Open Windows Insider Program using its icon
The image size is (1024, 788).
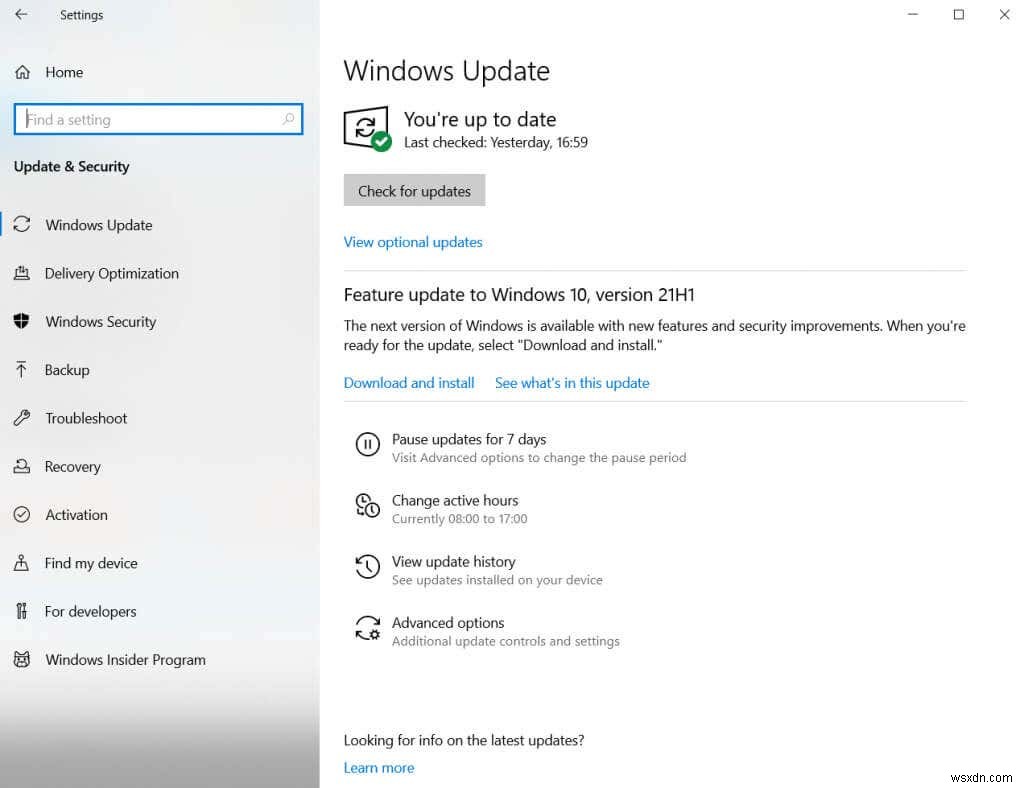pos(22,659)
